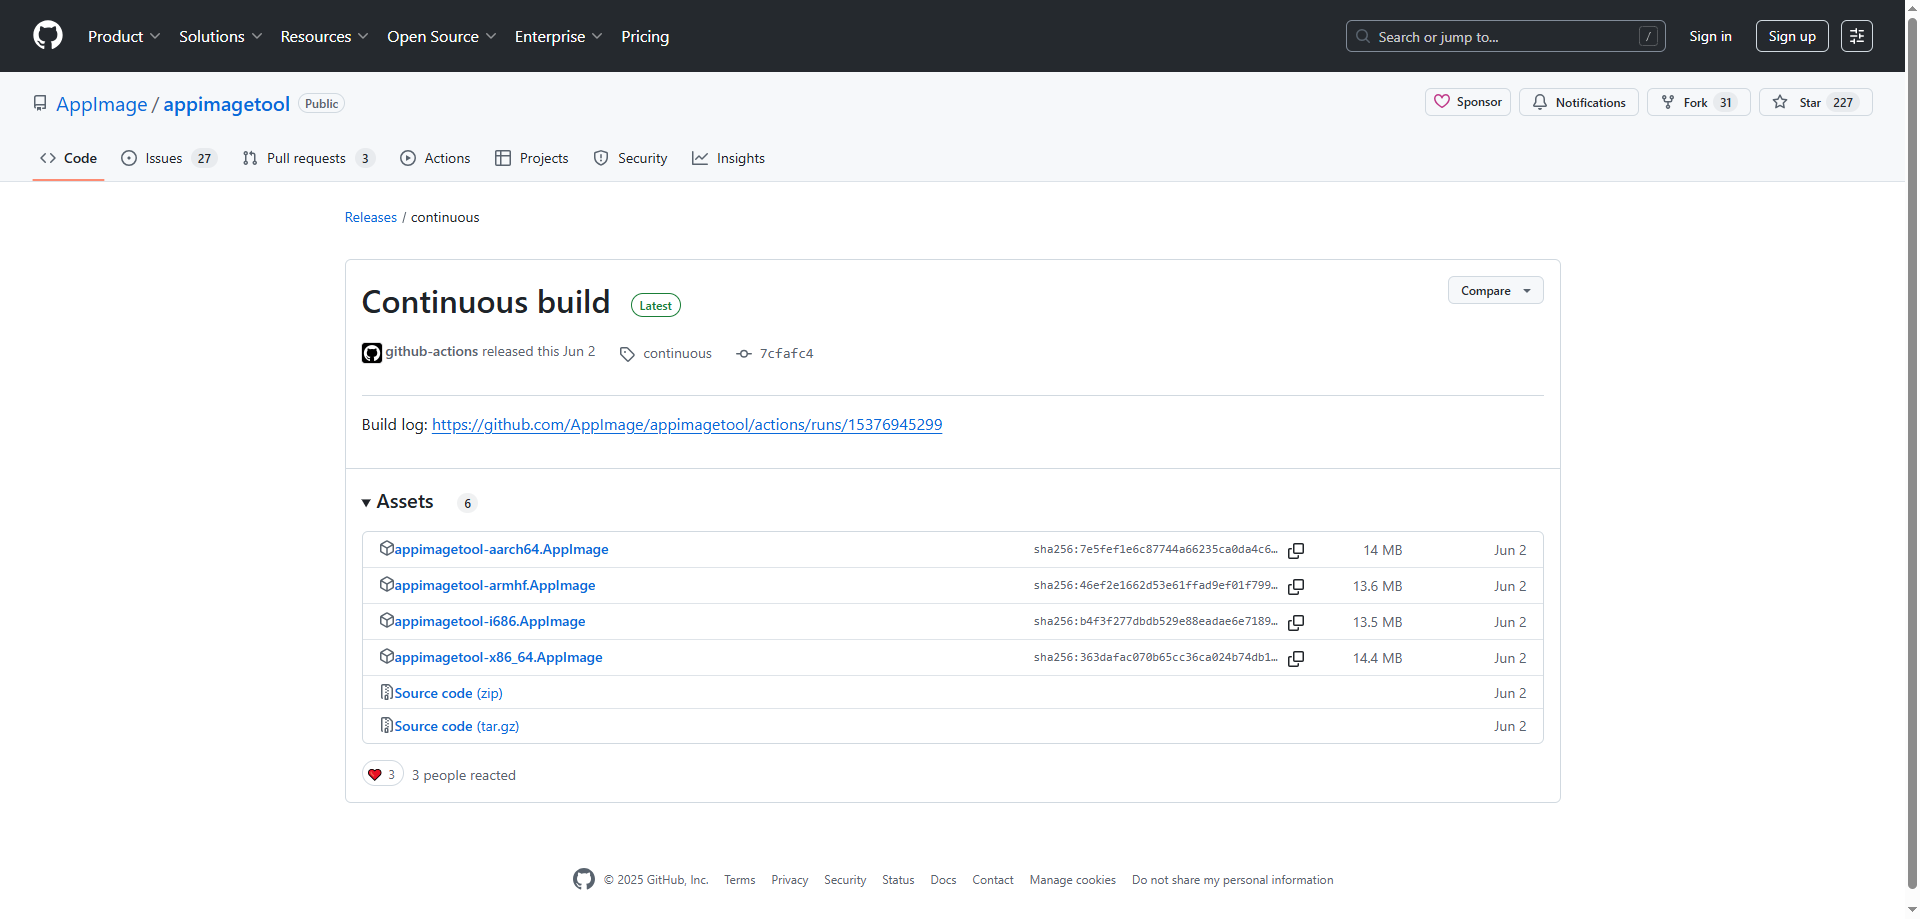Screen dimensions: 1920x919
Task: Open header appearance settings icon
Action: tap(1857, 36)
